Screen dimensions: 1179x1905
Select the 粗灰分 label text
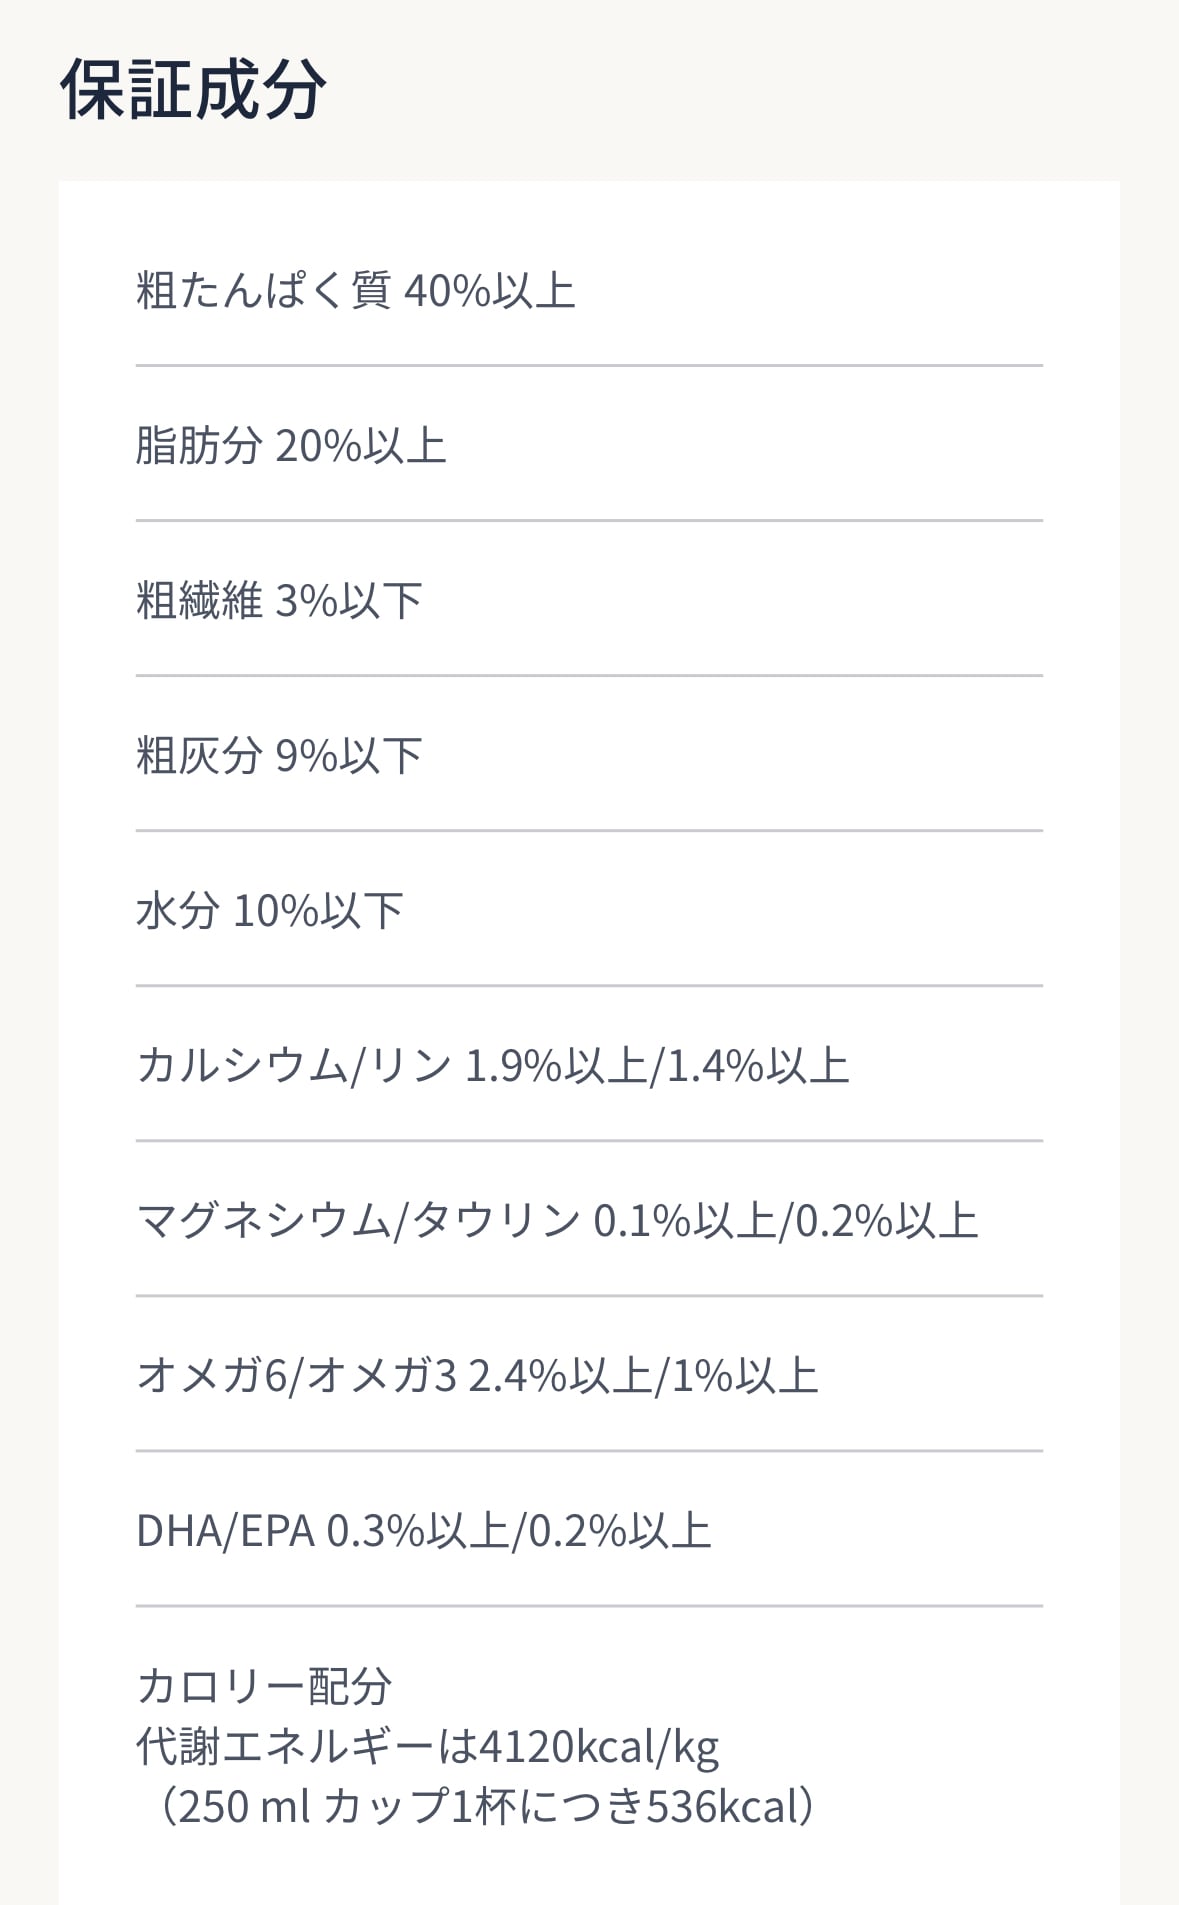coord(199,756)
